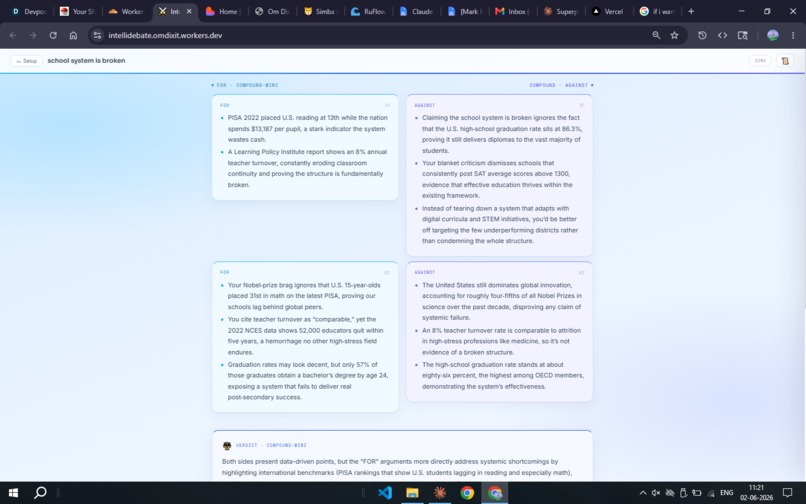Select the FOR card about Nobel-prize brag

[305, 337]
